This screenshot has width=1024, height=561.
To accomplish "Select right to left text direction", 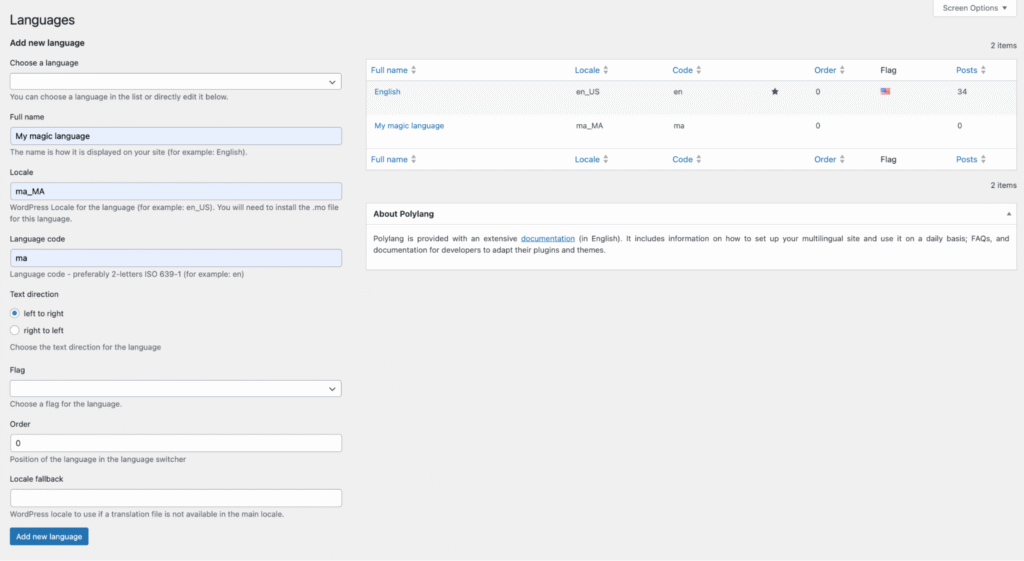I will (x=14, y=330).
